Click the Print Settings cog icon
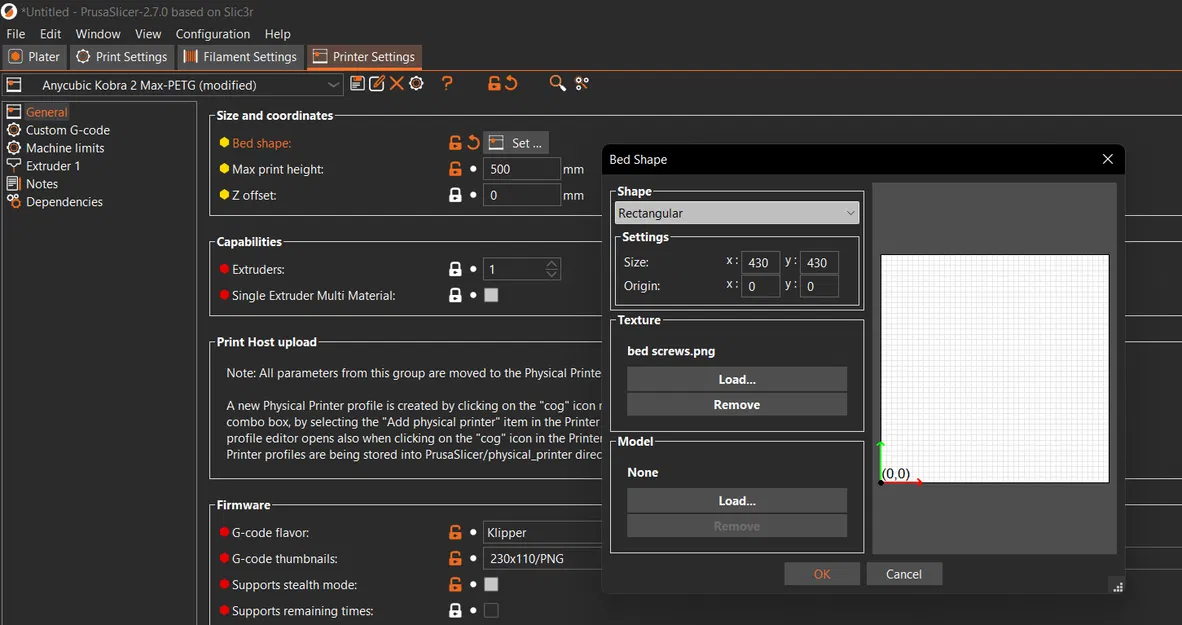 click(x=83, y=57)
